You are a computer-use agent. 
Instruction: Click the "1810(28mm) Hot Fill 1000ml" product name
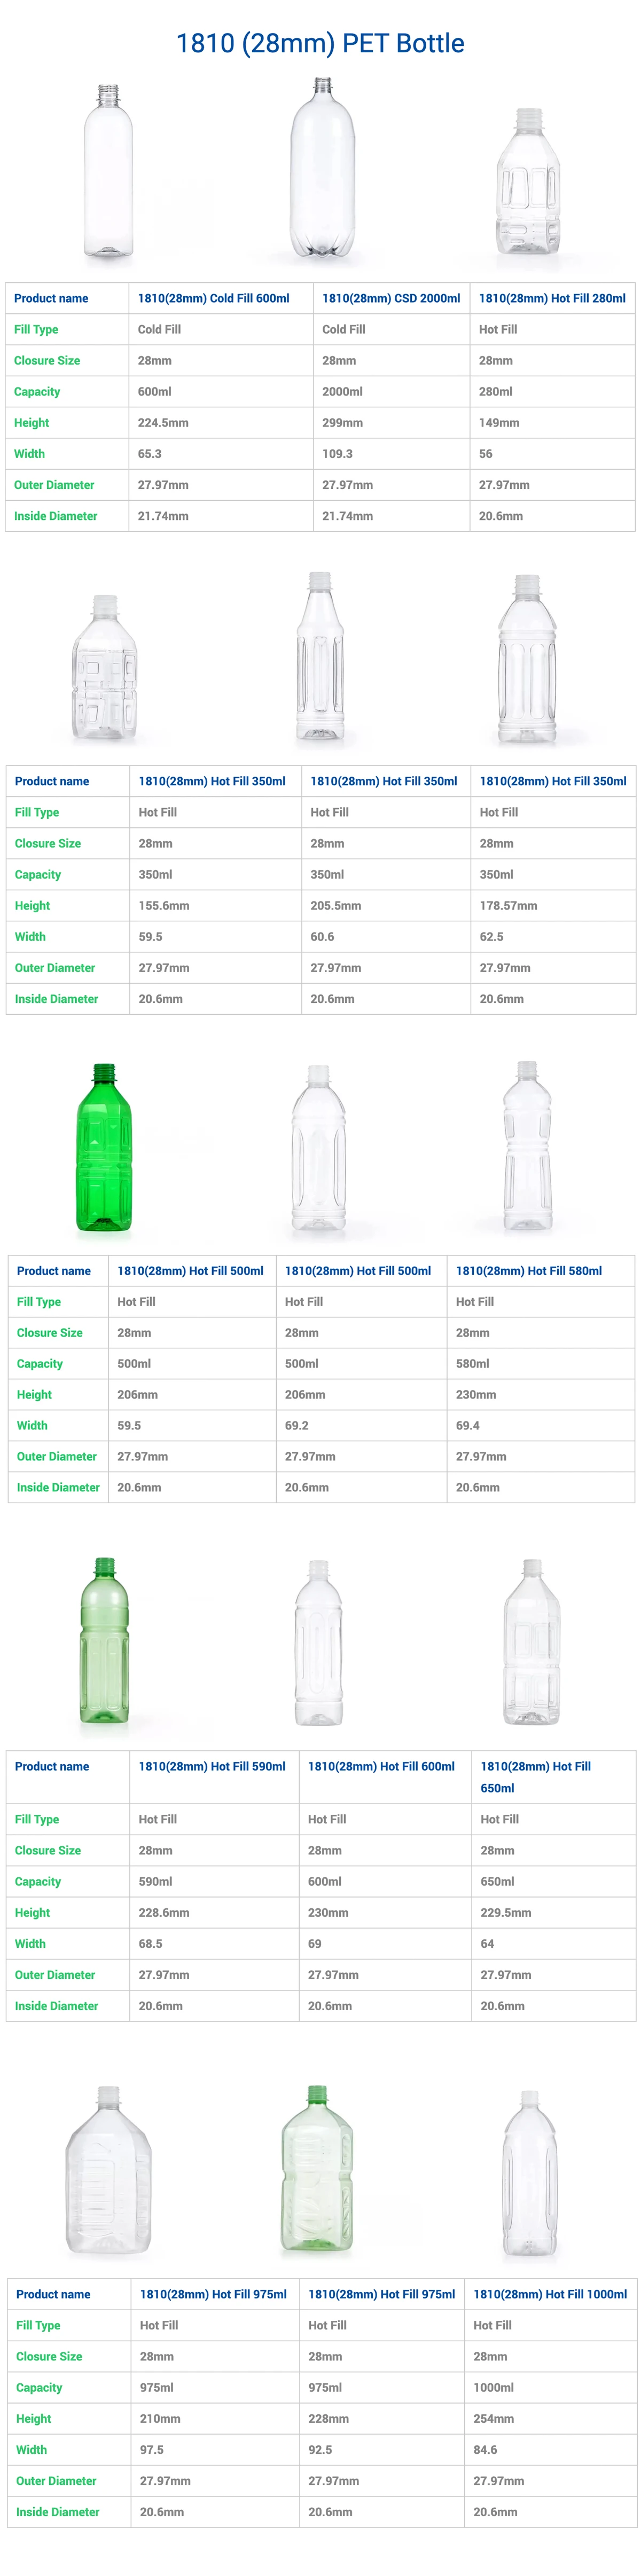(550, 2294)
